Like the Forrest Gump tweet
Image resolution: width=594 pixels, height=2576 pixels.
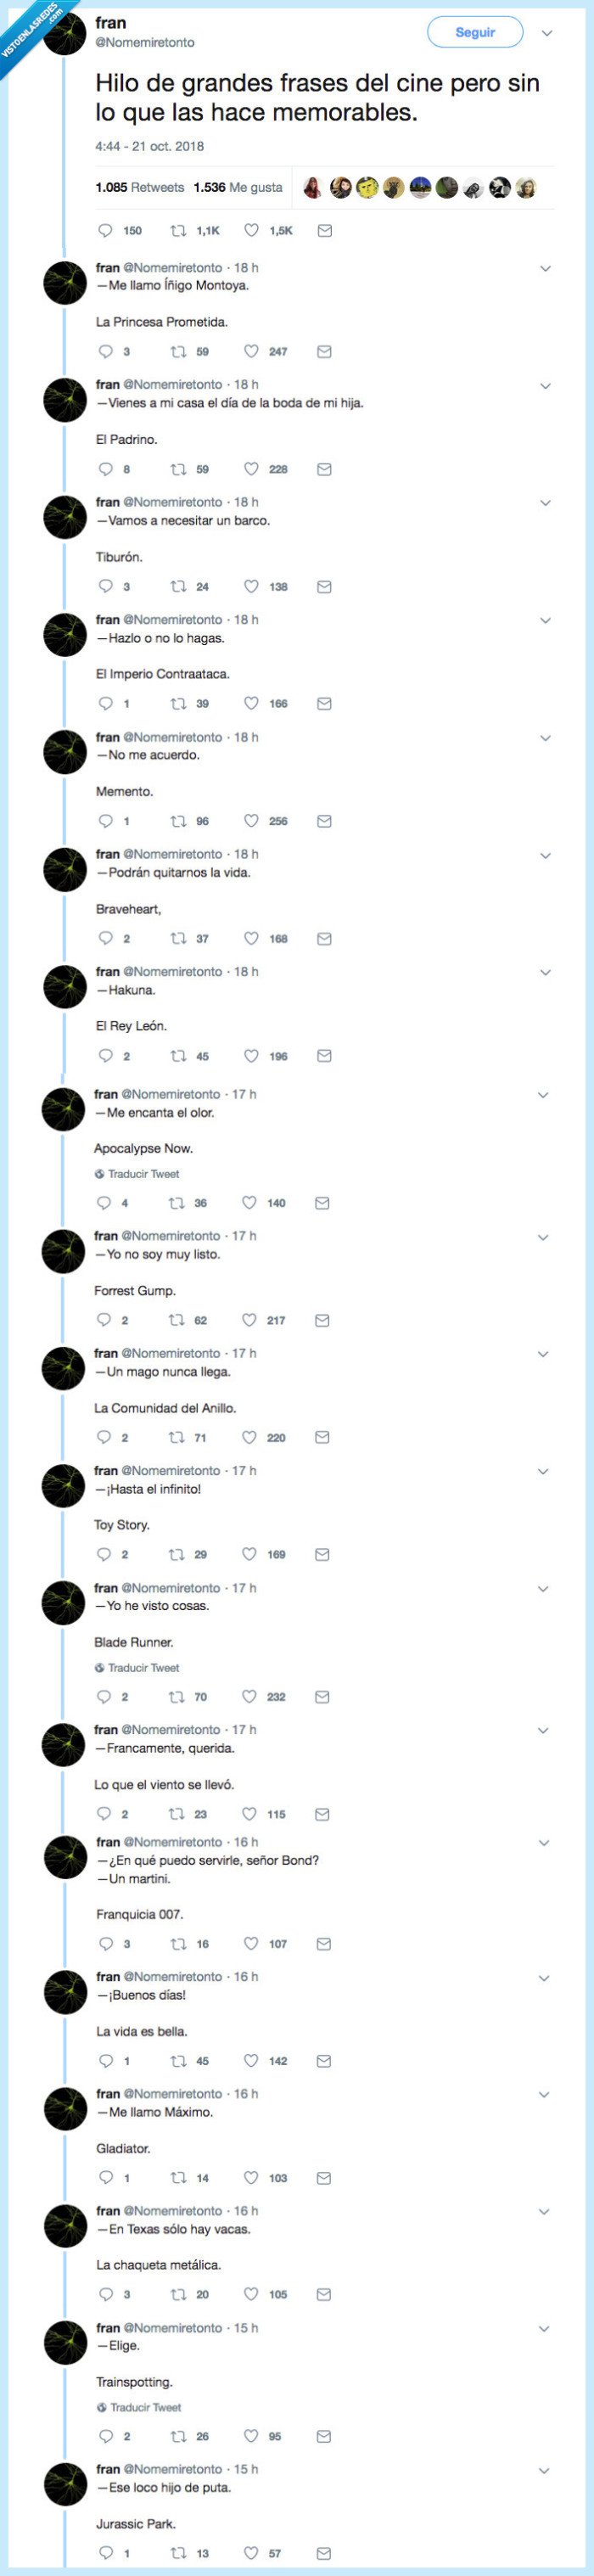pyautogui.click(x=250, y=1320)
